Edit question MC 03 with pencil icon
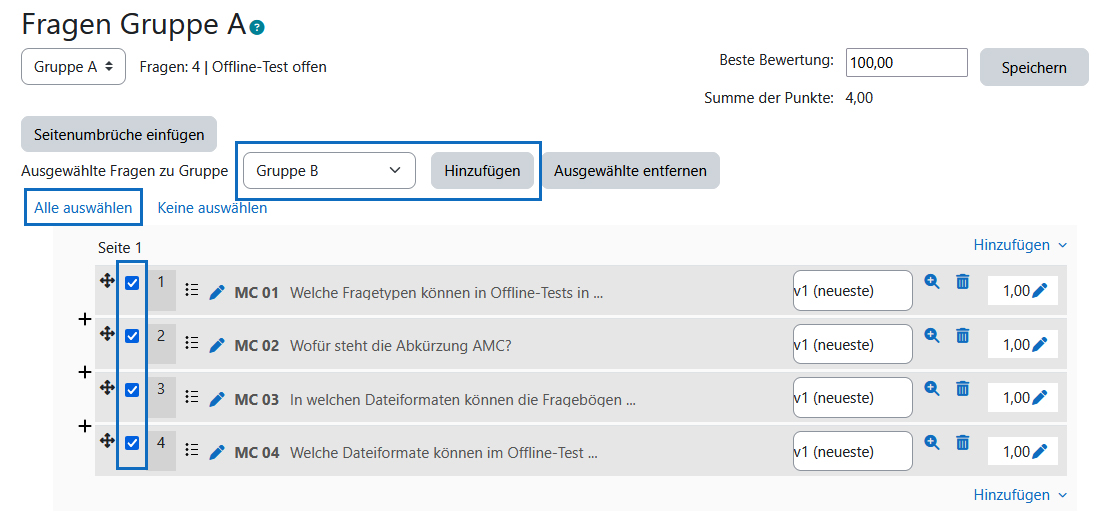The image size is (1101, 521). 218,398
